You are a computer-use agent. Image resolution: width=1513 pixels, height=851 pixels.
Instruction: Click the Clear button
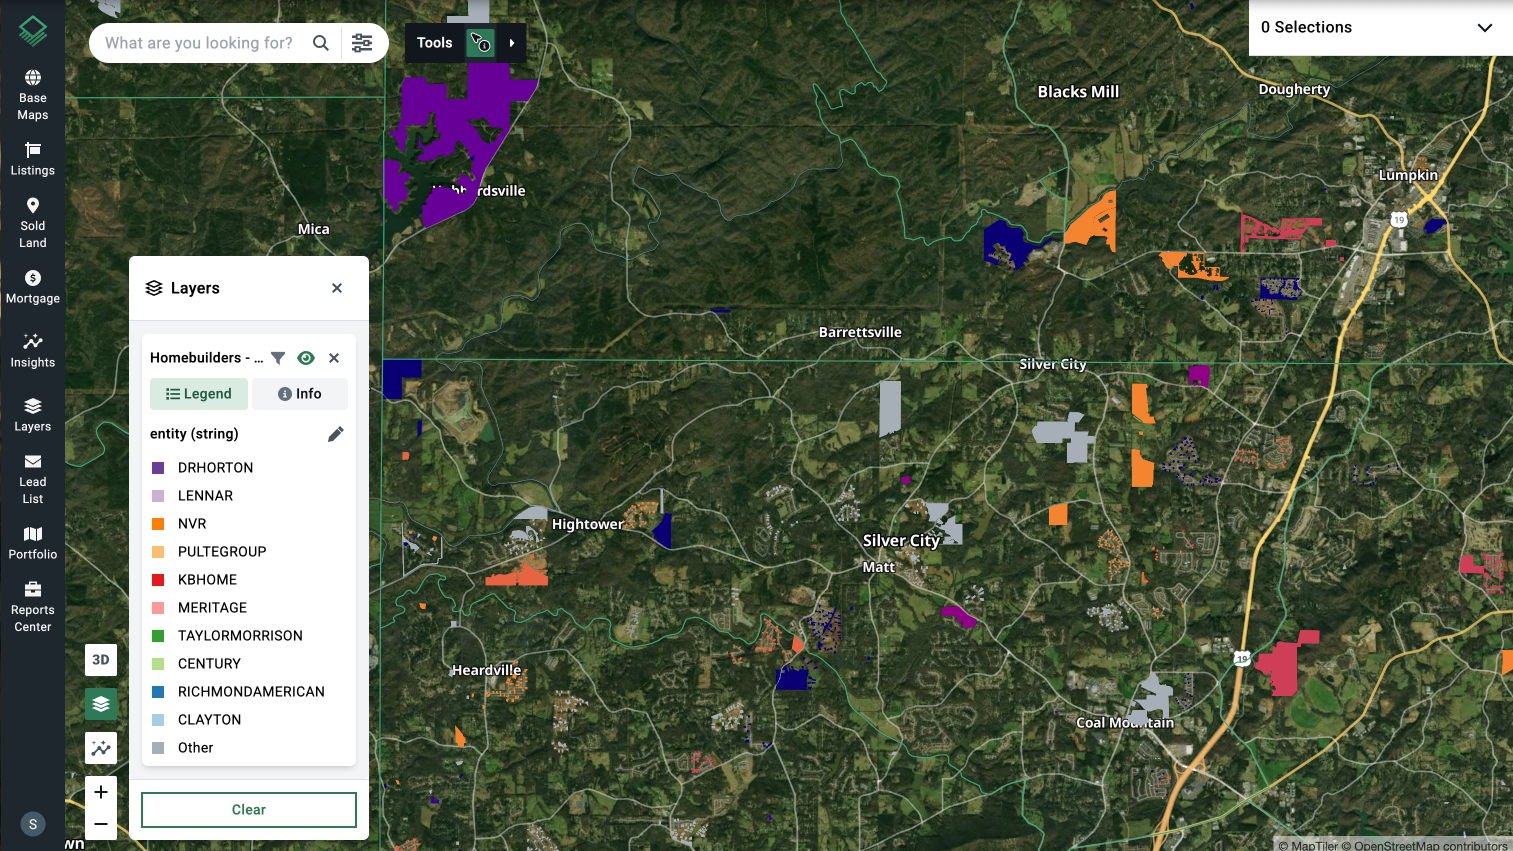249,810
